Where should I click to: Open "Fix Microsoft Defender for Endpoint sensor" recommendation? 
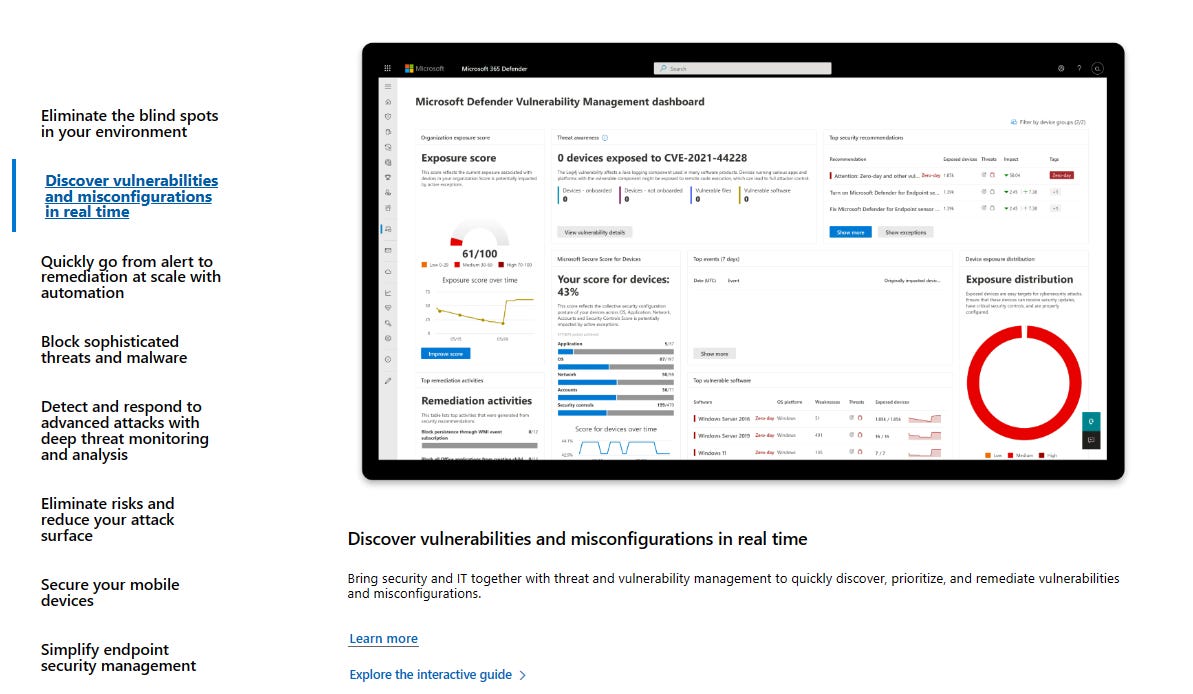click(883, 209)
